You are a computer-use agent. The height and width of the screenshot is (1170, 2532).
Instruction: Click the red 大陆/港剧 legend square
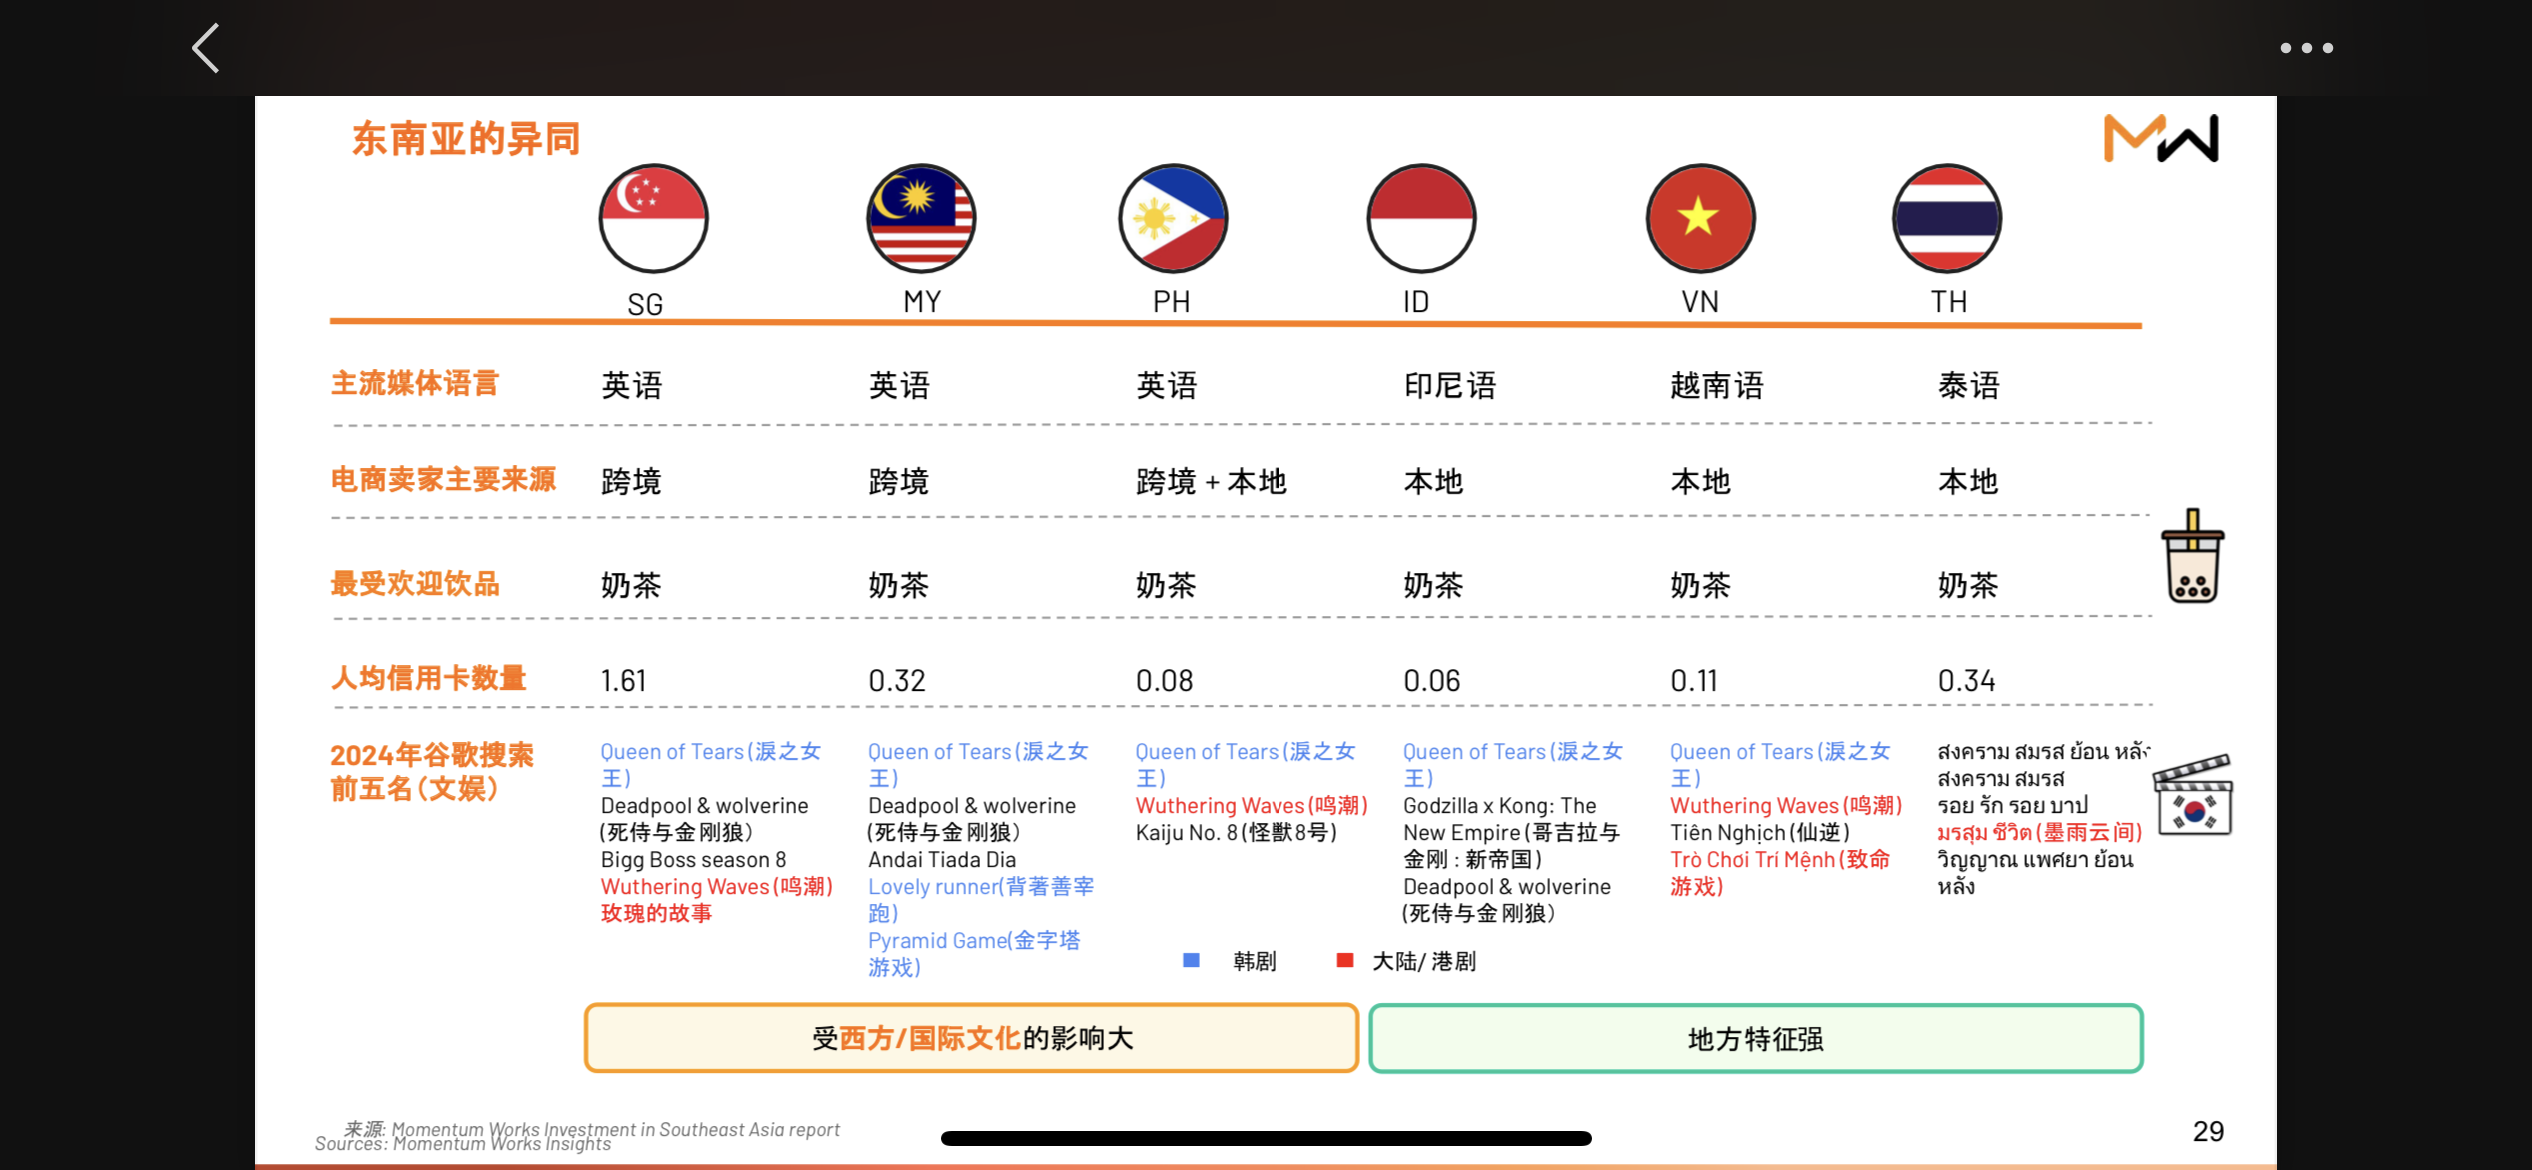tap(1345, 960)
